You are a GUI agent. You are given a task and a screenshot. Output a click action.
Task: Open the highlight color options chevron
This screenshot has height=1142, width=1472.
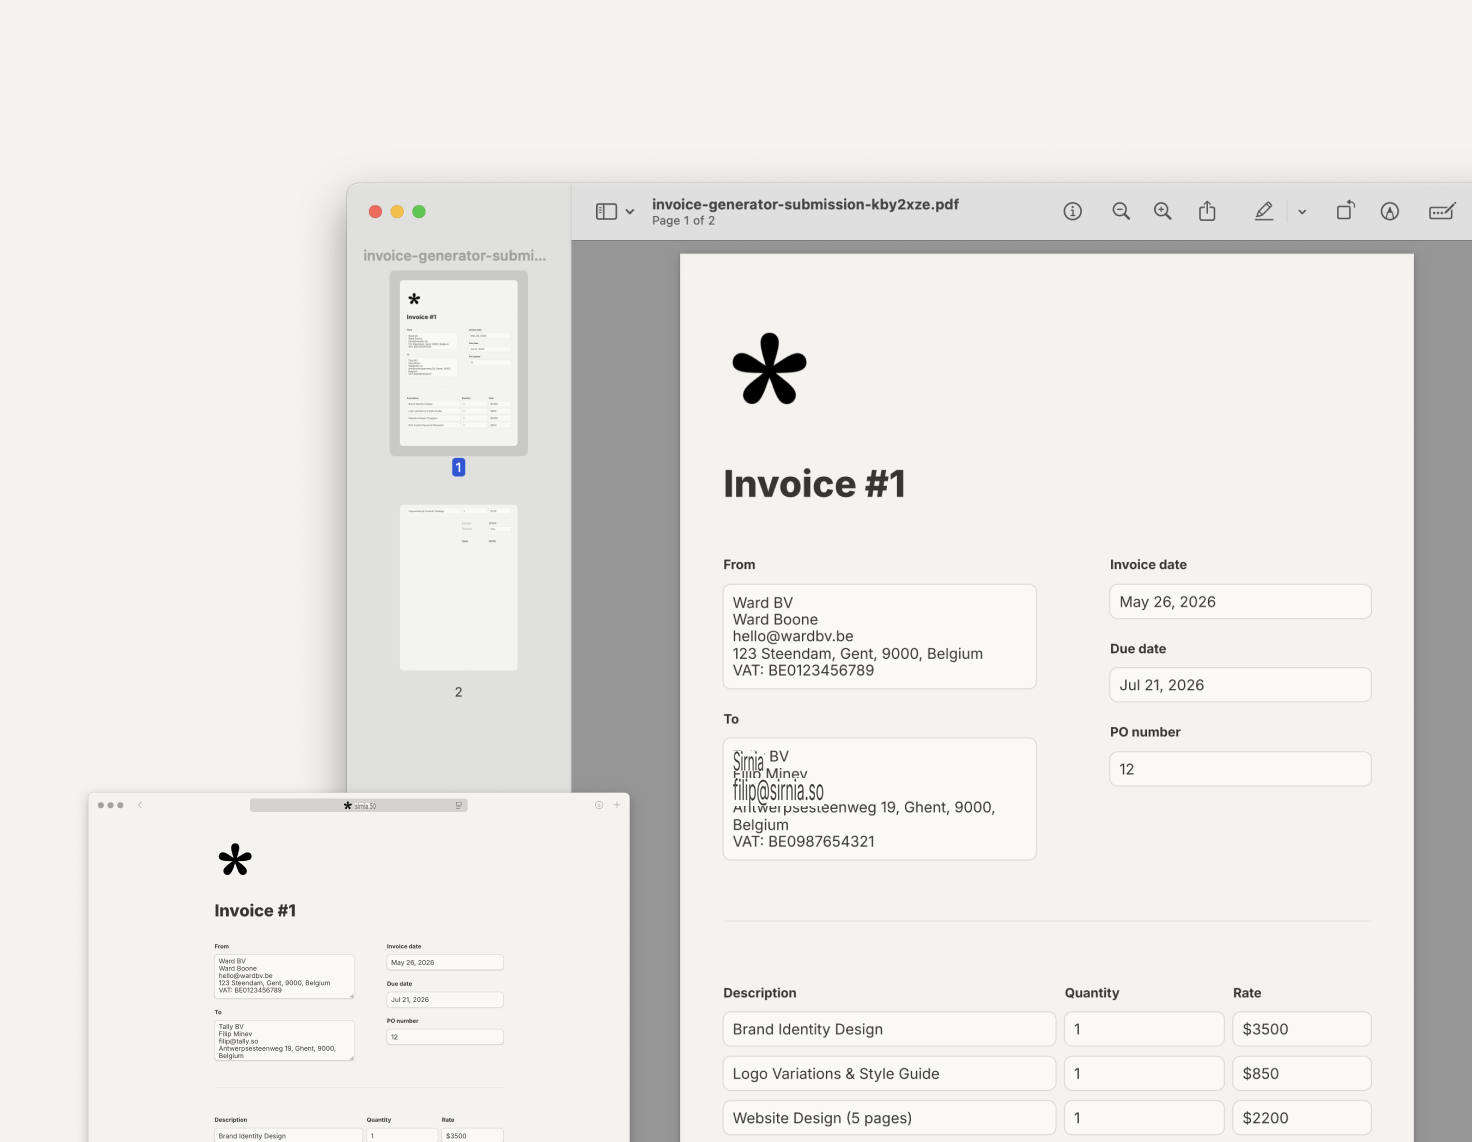pyautogui.click(x=1302, y=212)
